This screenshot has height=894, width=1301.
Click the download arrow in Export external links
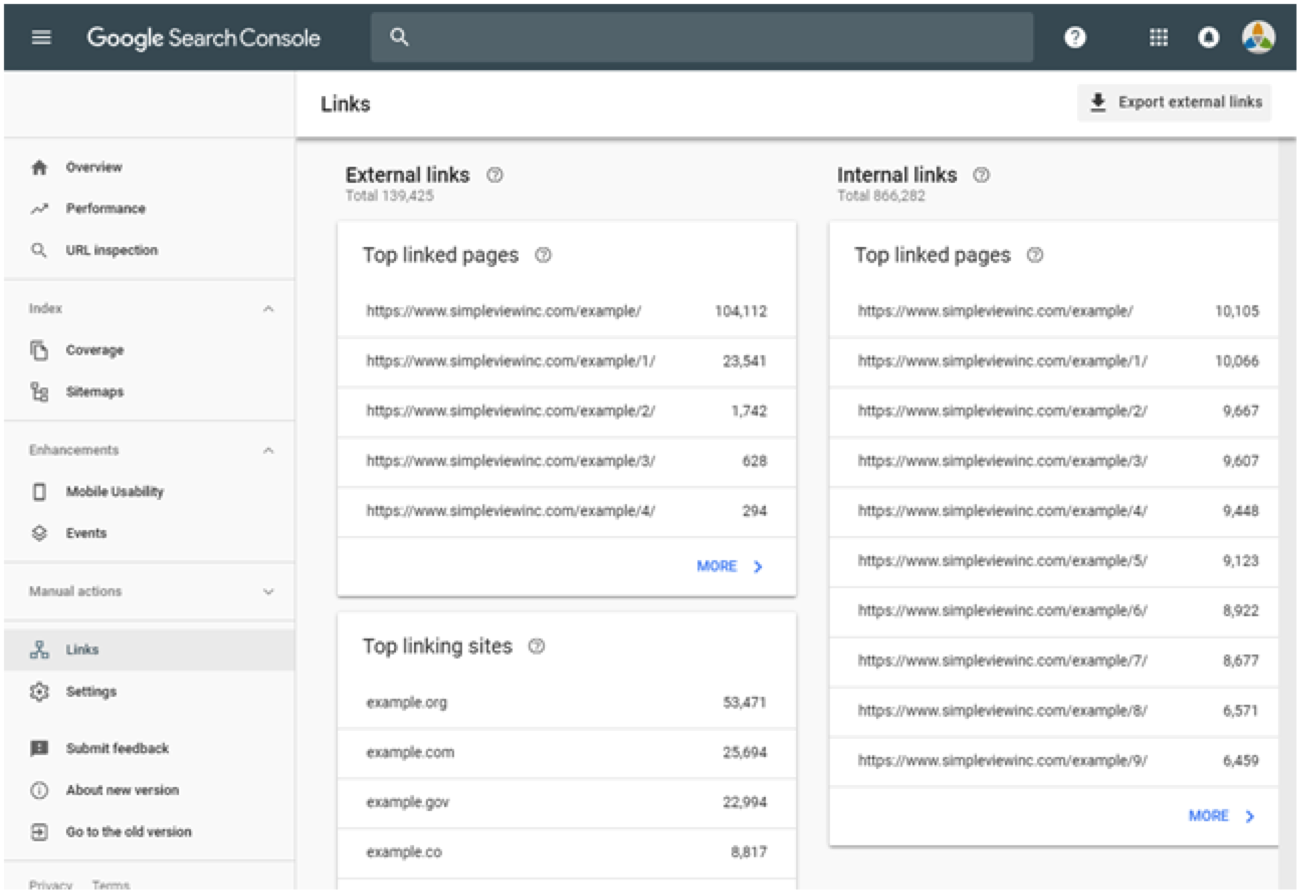pos(1097,102)
